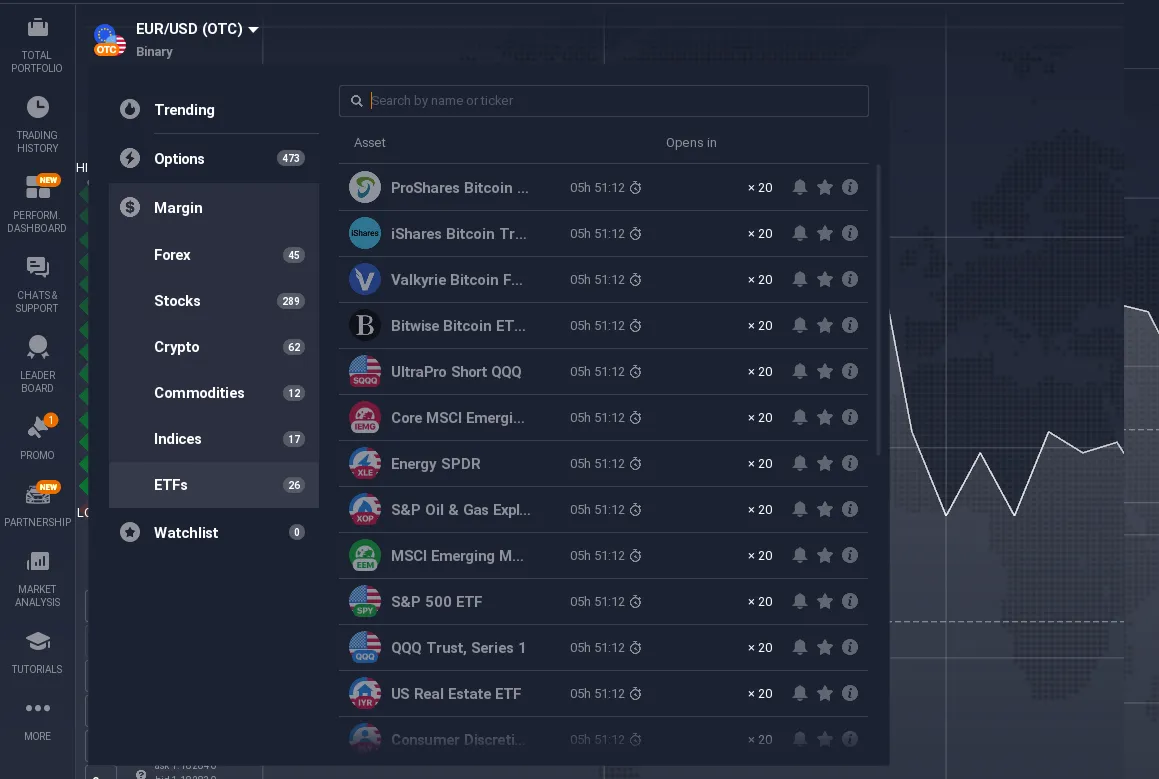This screenshot has height=779, width=1159.
Task: Select the Stocks category
Action: coord(177,301)
